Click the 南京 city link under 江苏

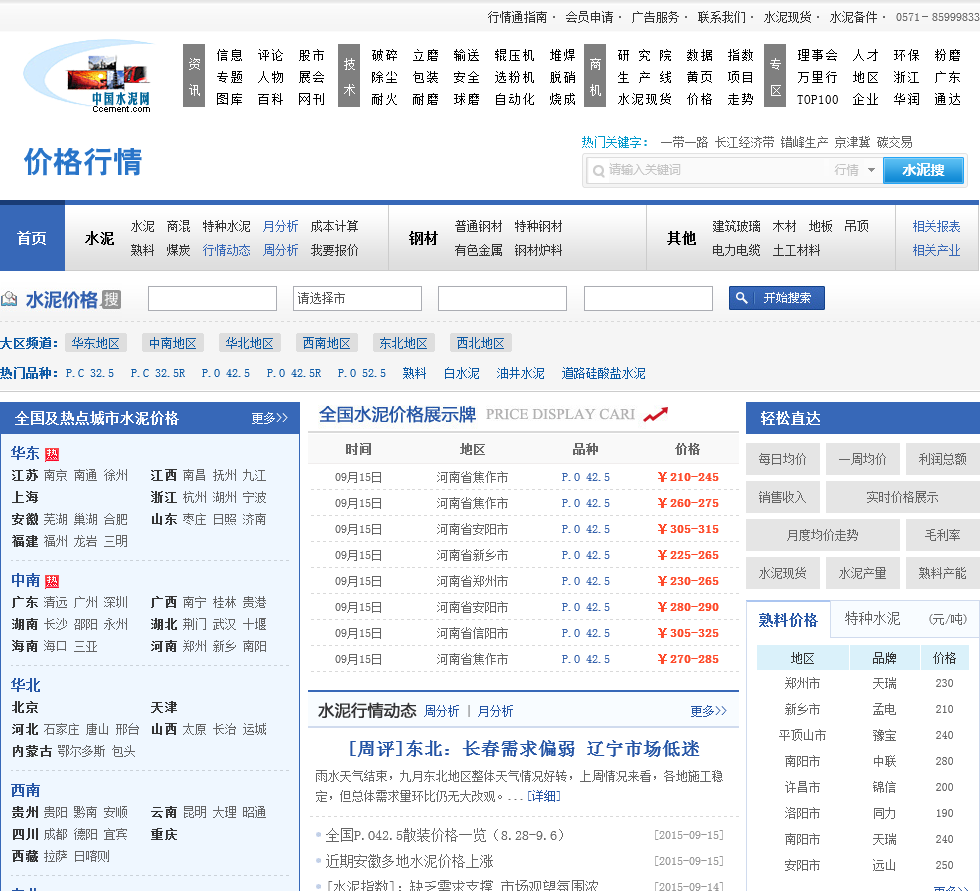point(56,475)
